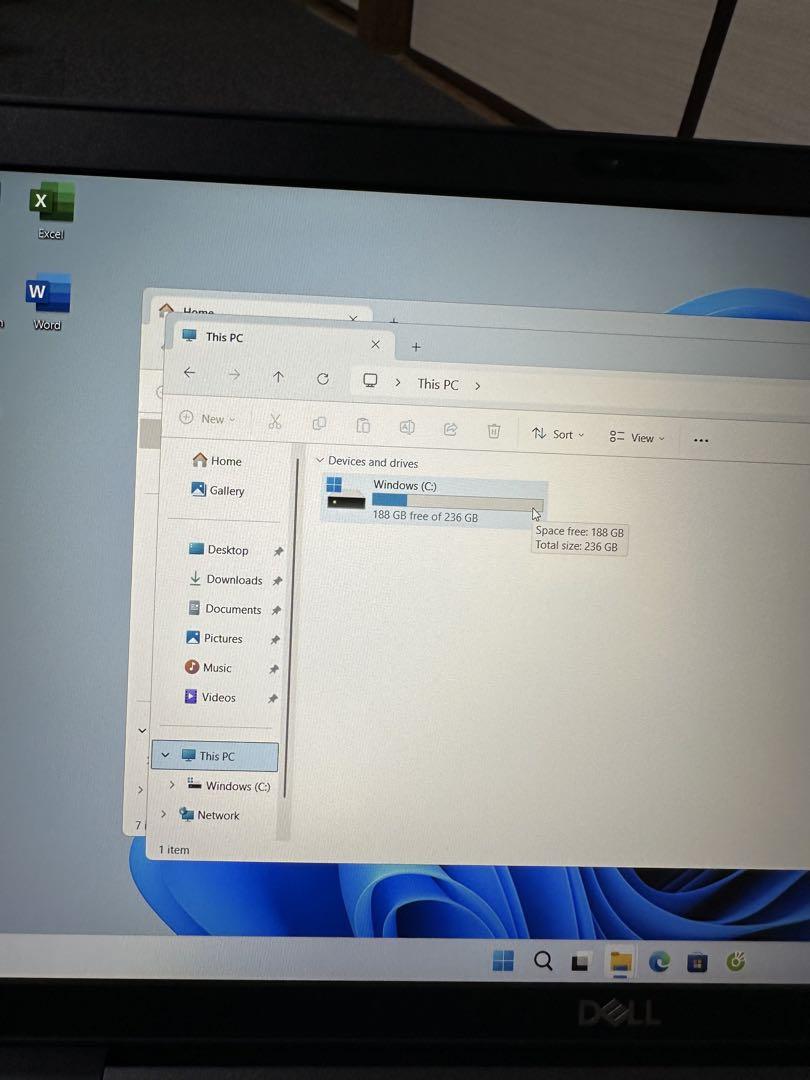
Task: Expand Windows (C:) in navigation pane
Action: click(172, 785)
